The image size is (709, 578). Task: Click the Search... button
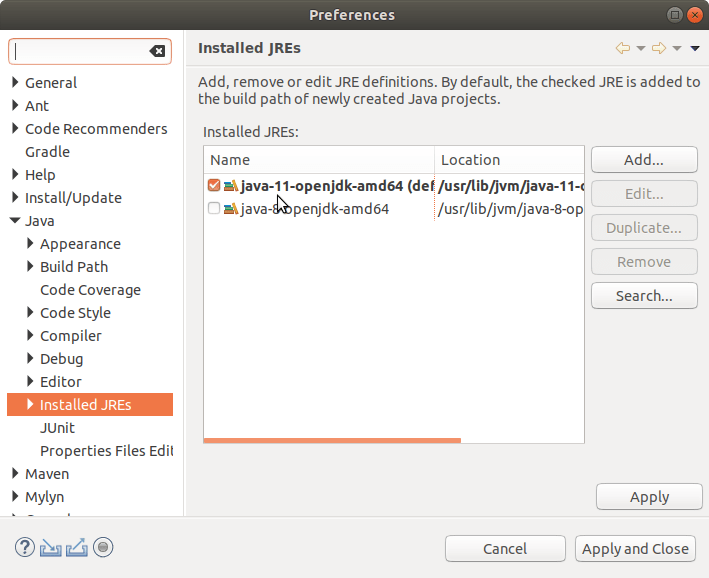(644, 296)
